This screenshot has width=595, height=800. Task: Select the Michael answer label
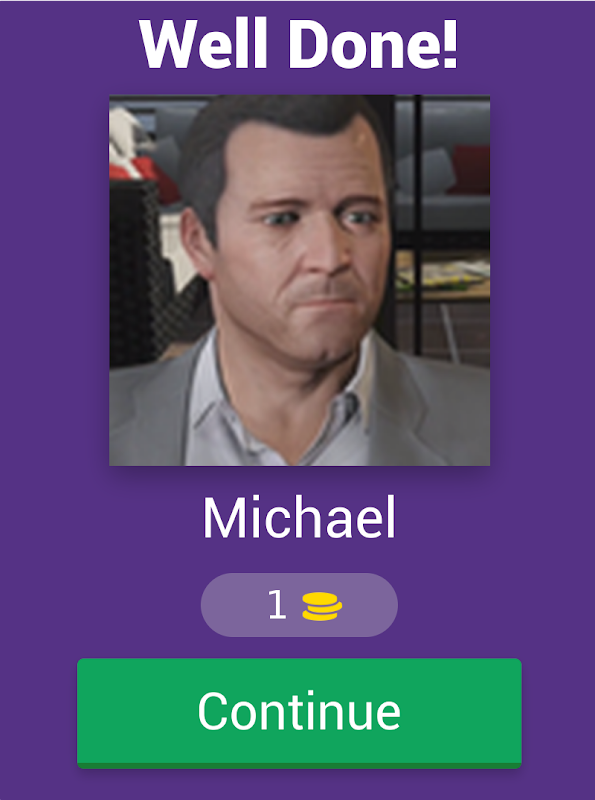[299, 518]
